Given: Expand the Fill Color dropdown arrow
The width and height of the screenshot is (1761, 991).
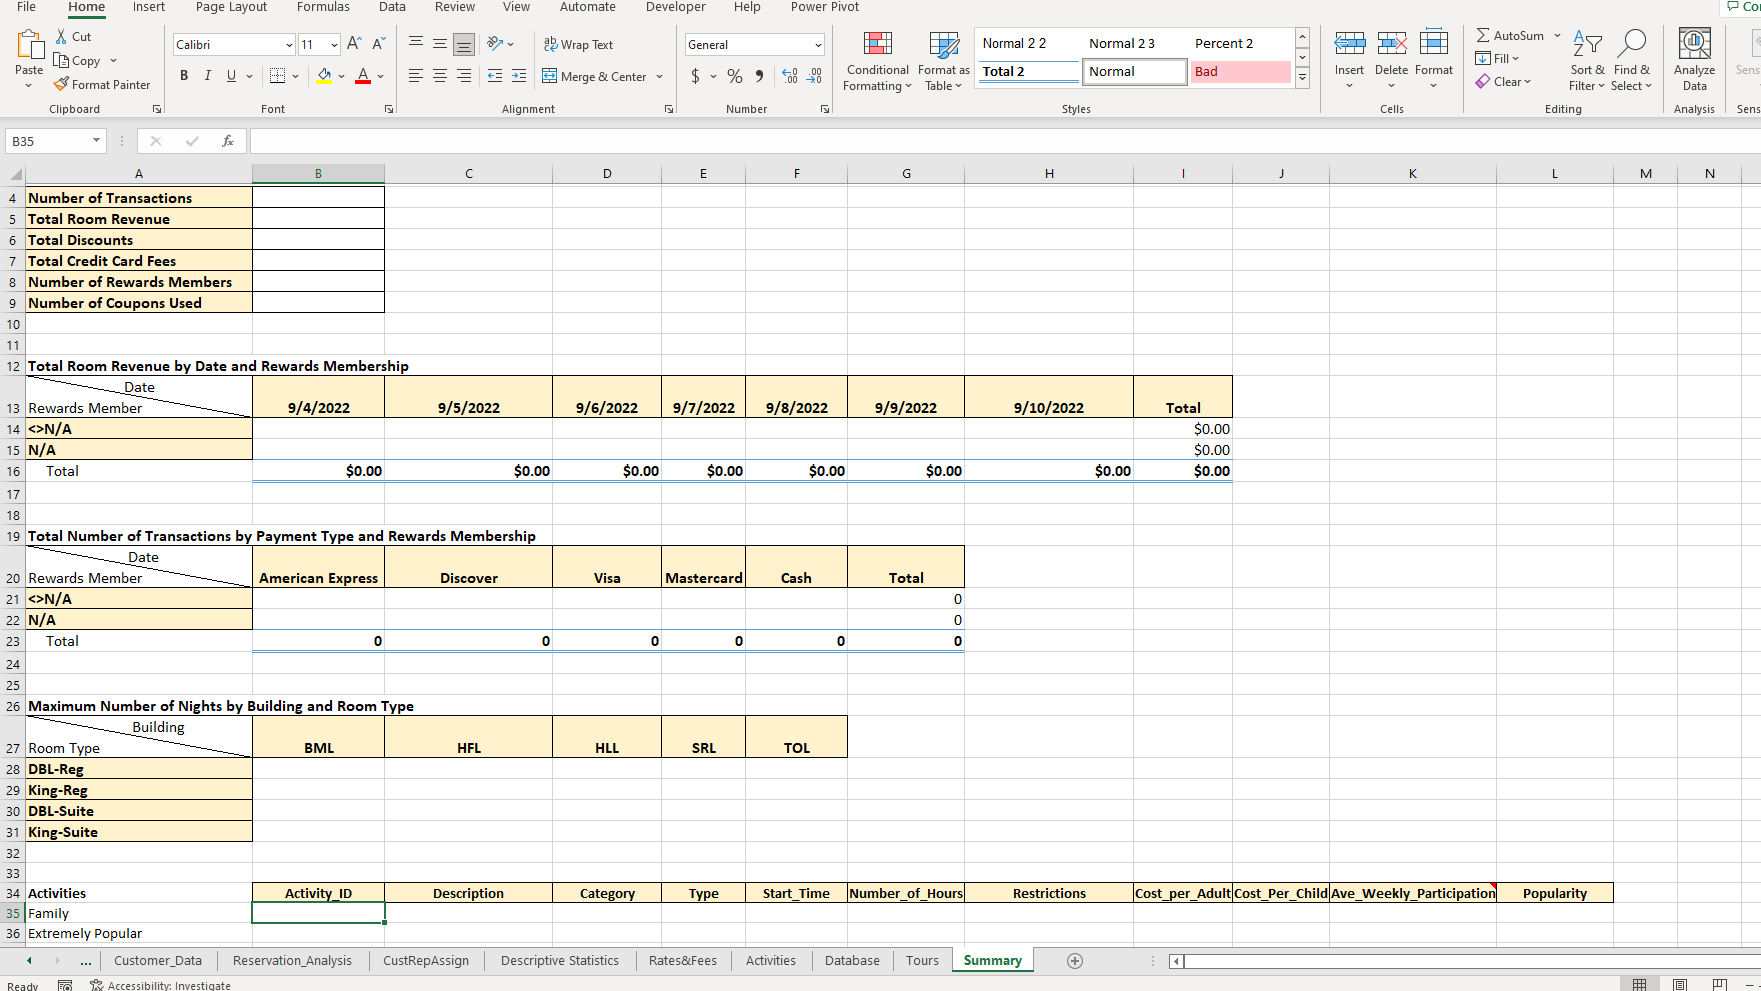Looking at the screenshot, I should pos(342,76).
